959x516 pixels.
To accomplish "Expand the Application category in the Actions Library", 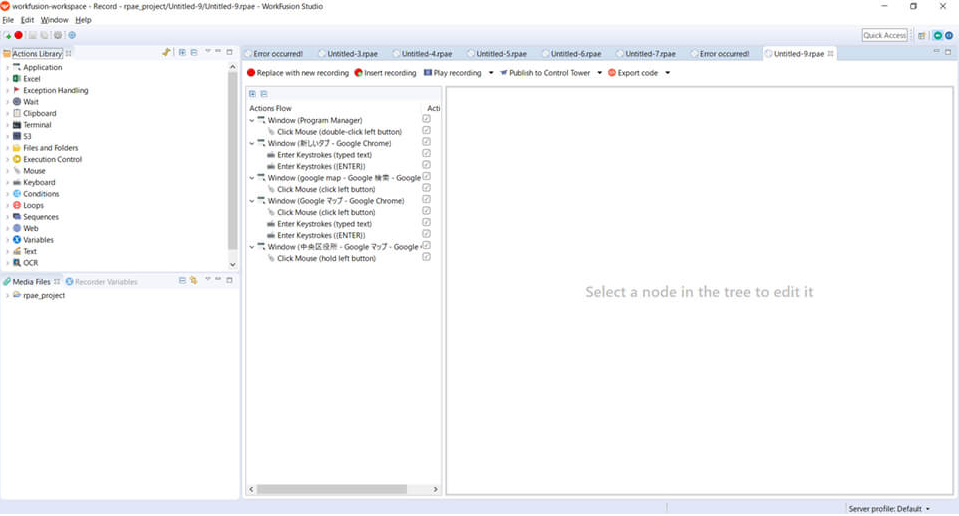I will 7,68.
